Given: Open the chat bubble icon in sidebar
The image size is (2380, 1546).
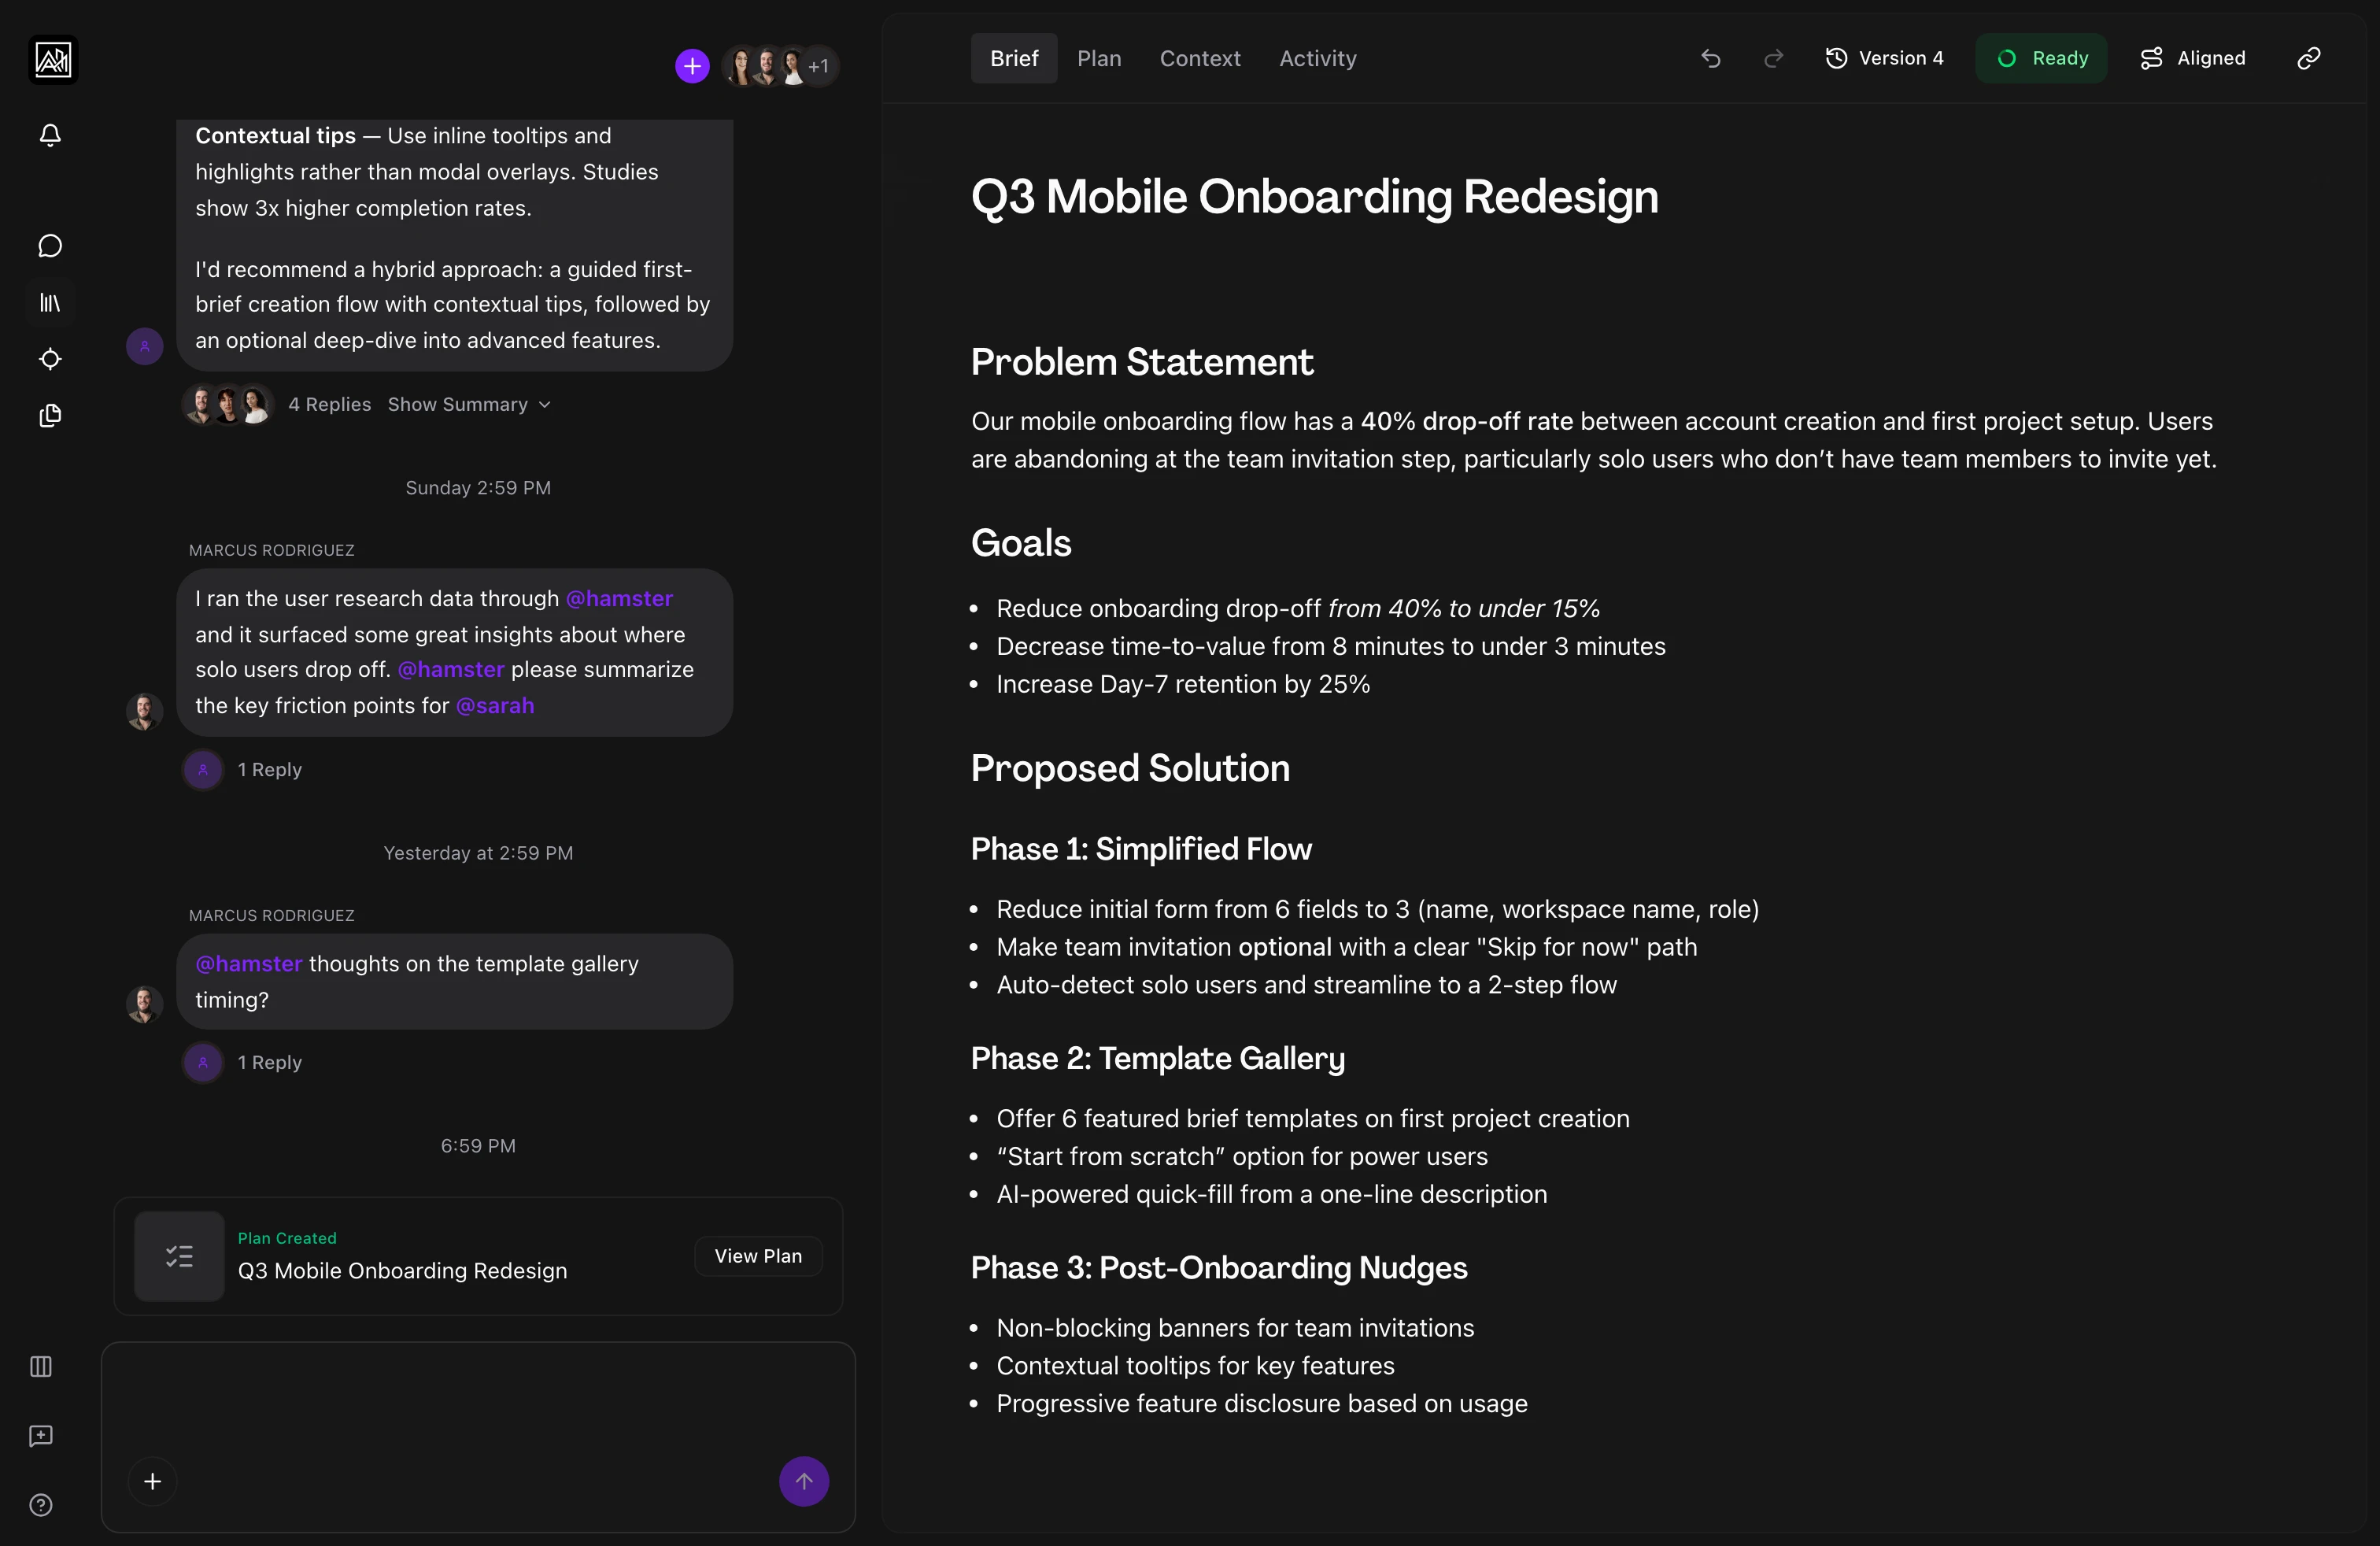Looking at the screenshot, I should (x=50, y=245).
